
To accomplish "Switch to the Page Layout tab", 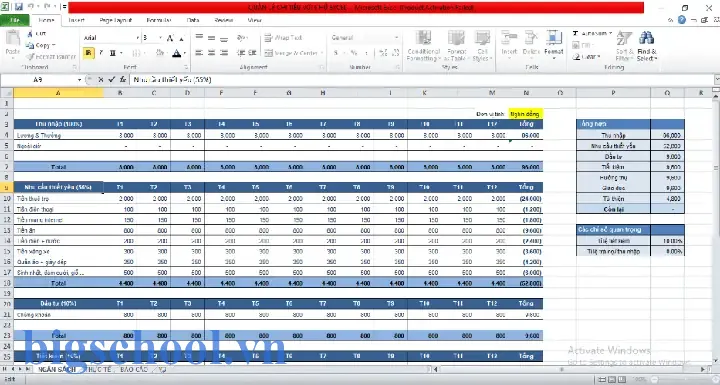I will click(x=116, y=20).
